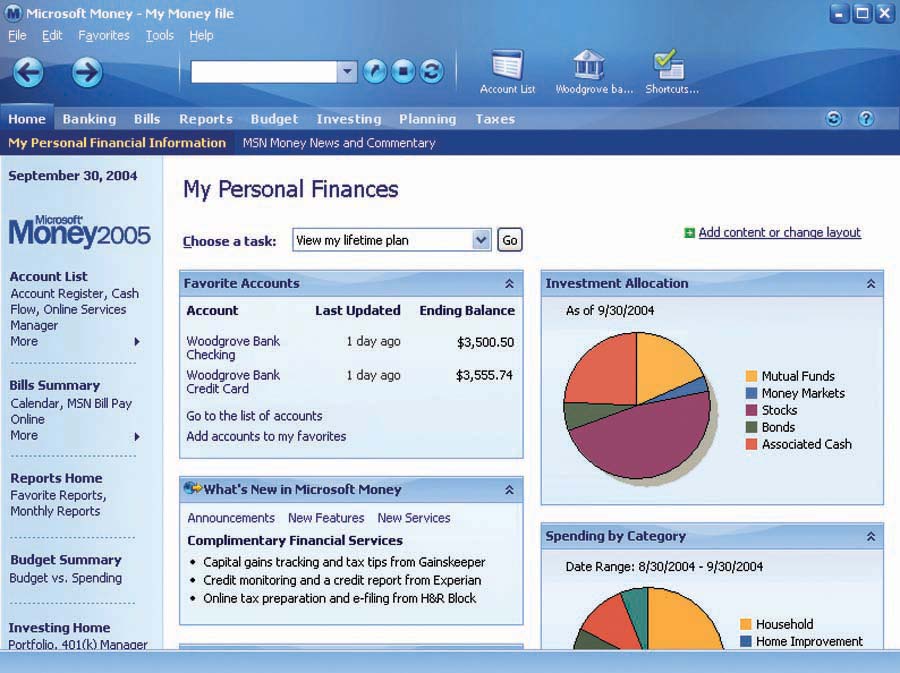Screen dimensions: 900x673
Task: Switch to the Taxes tab
Action: point(495,119)
